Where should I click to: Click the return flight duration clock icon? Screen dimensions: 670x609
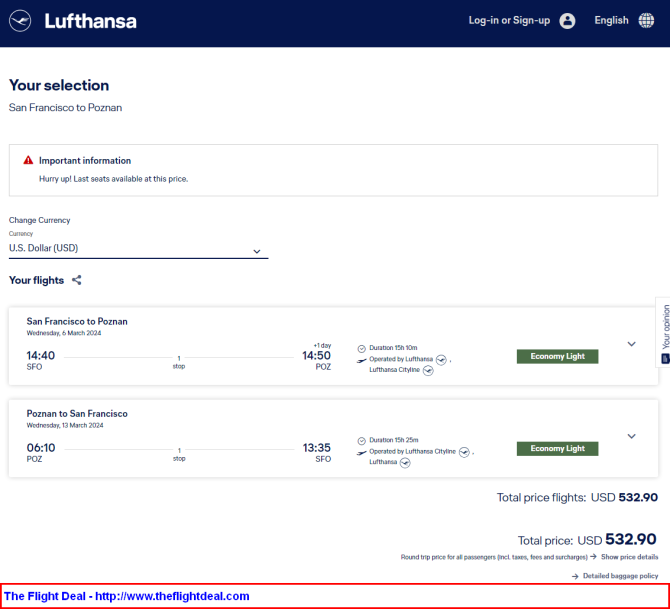tap(361, 441)
